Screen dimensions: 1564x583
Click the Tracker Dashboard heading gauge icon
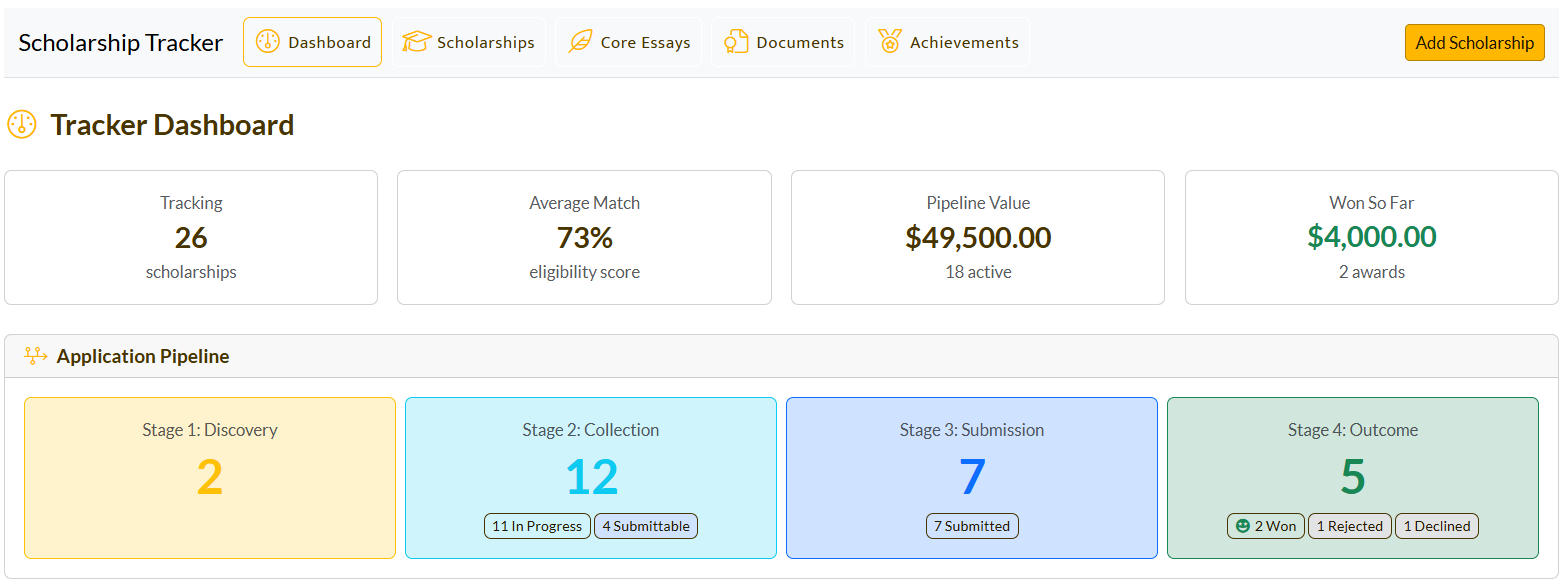(x=22, y=125)
